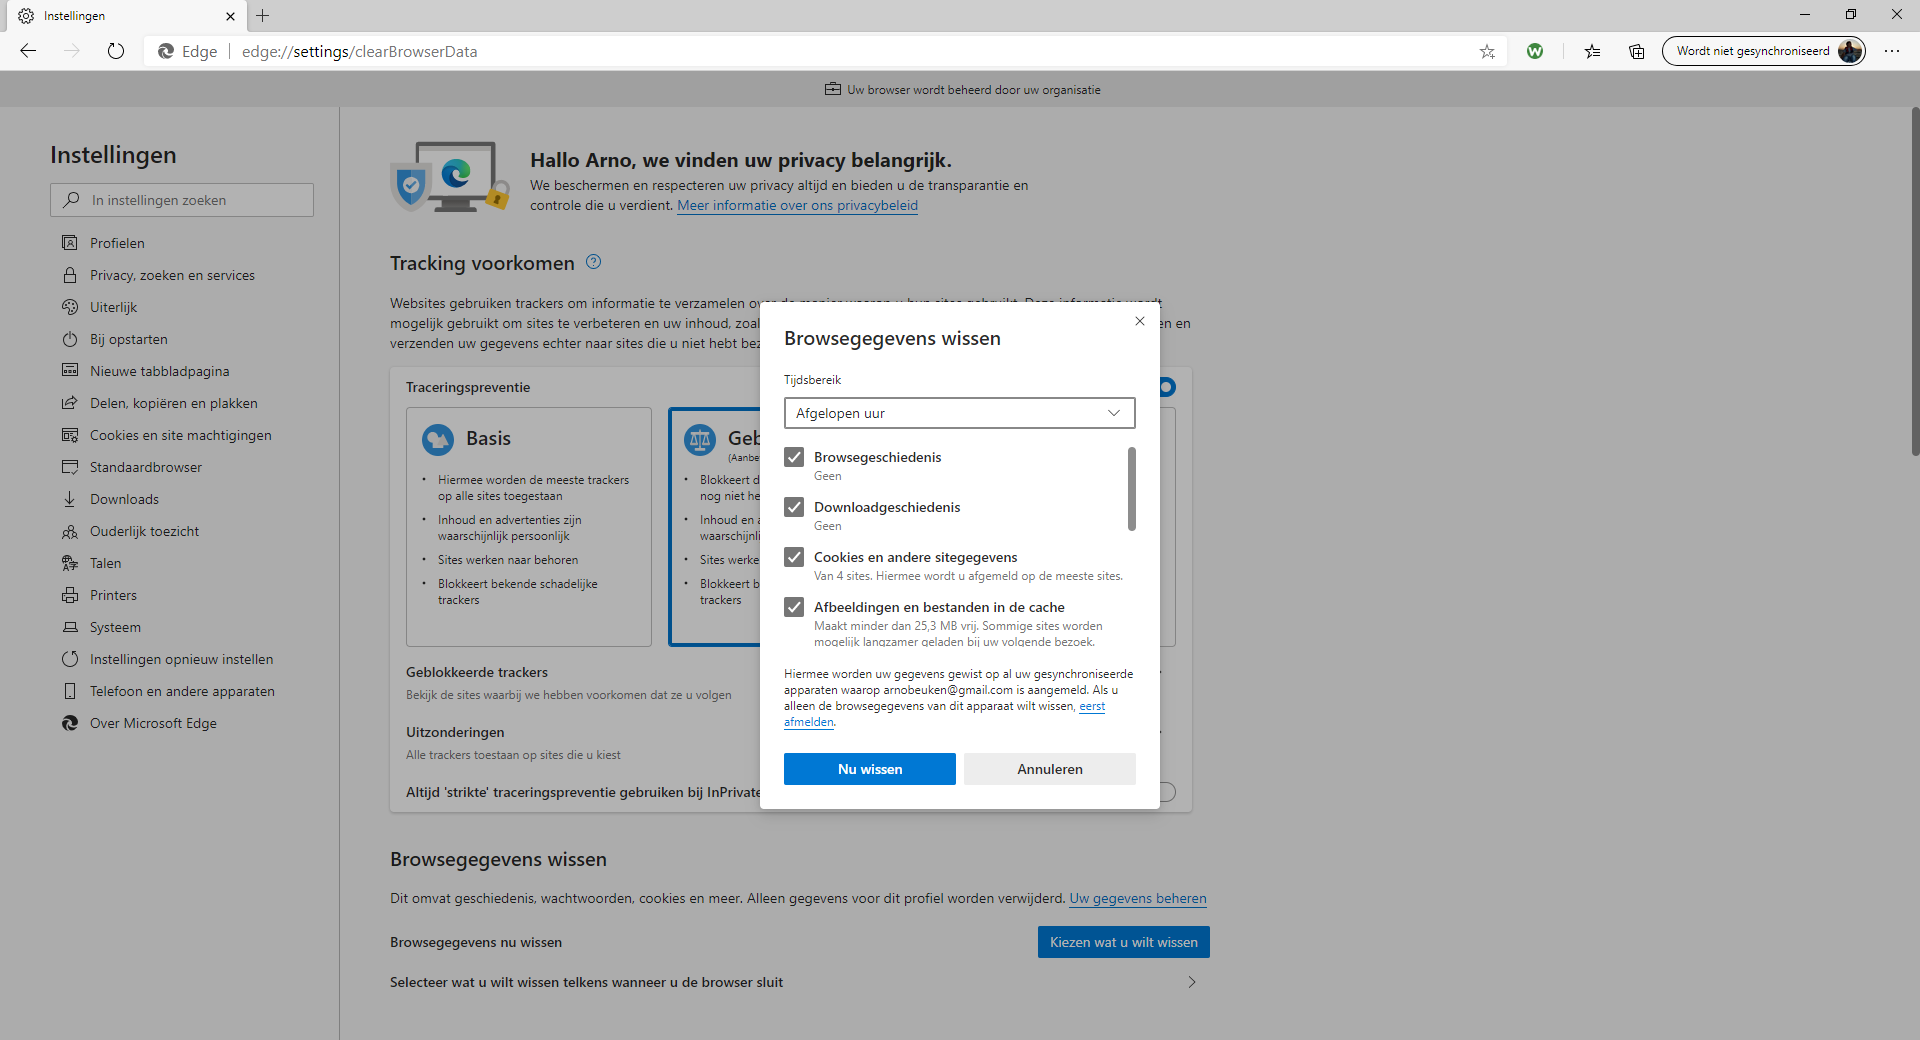Uncheck the Downloadgeschiedenis checkbox
Screen dimensions: 1920x1040
(794, 507)
